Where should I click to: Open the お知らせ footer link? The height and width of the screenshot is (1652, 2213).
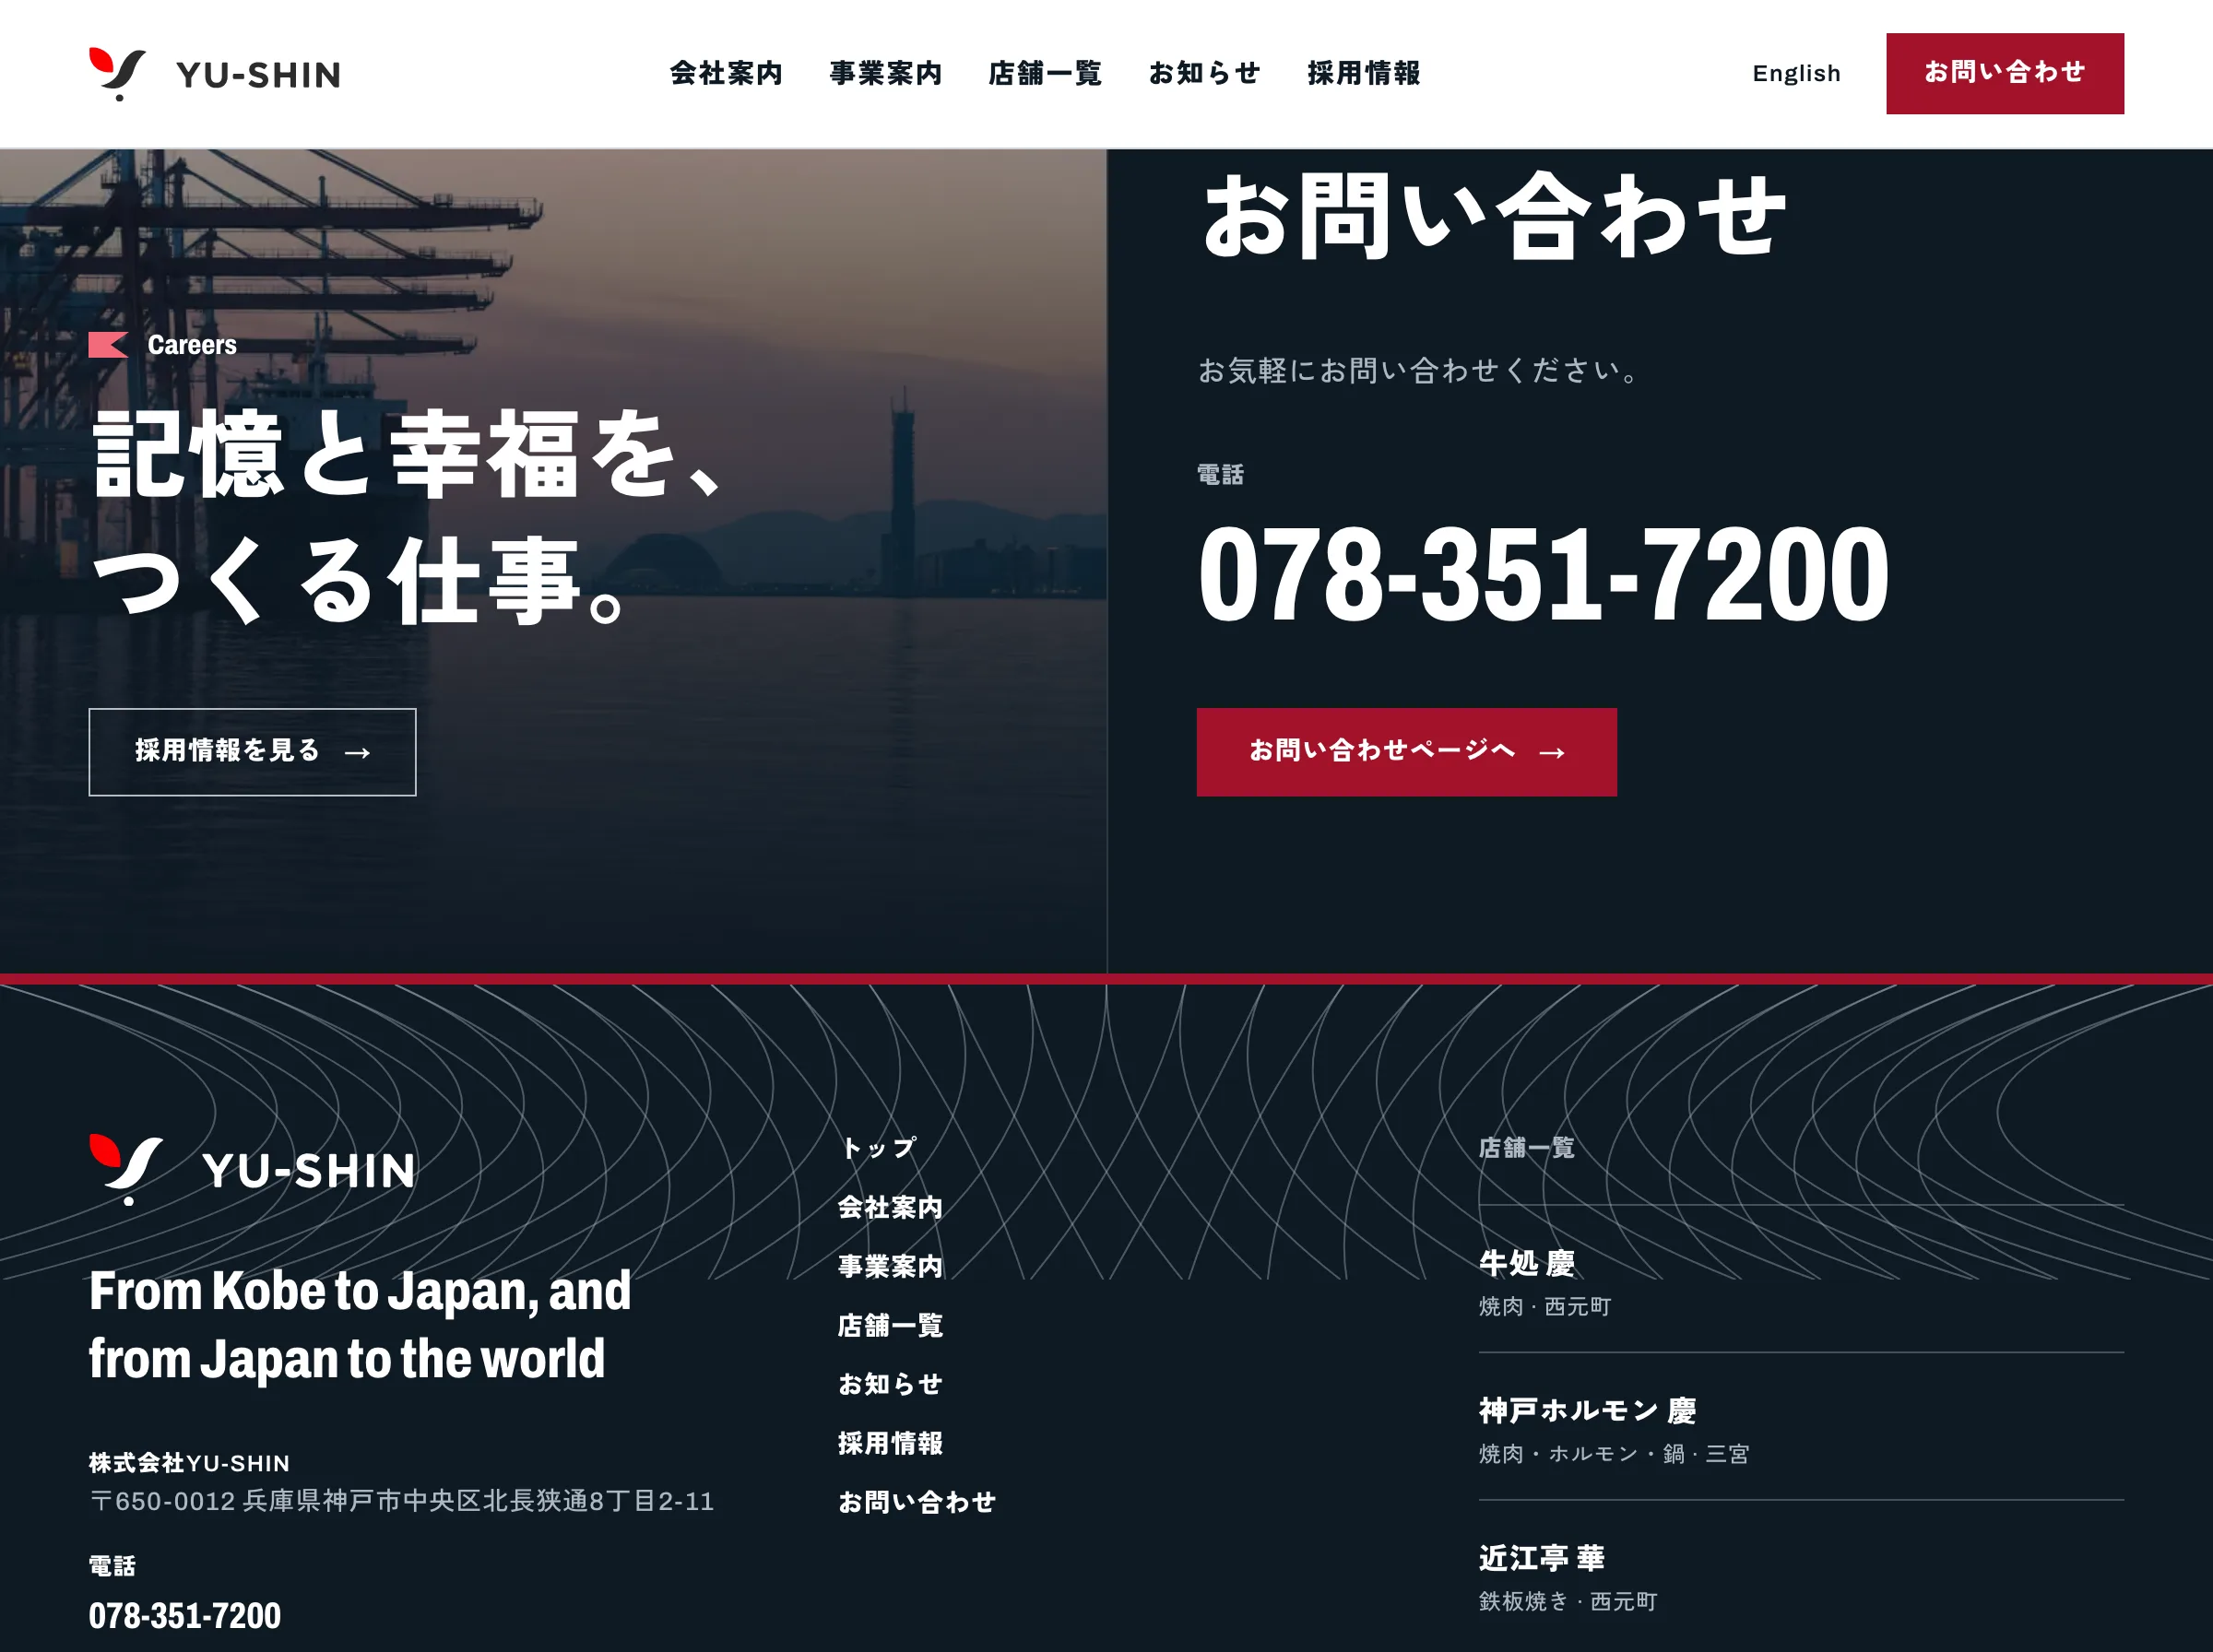point(890,1384)
